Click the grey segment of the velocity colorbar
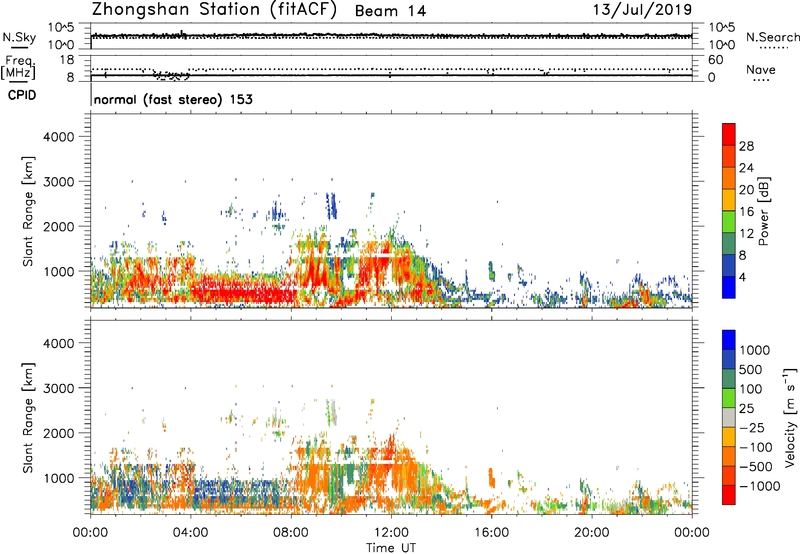 click(x=729, y=417)
